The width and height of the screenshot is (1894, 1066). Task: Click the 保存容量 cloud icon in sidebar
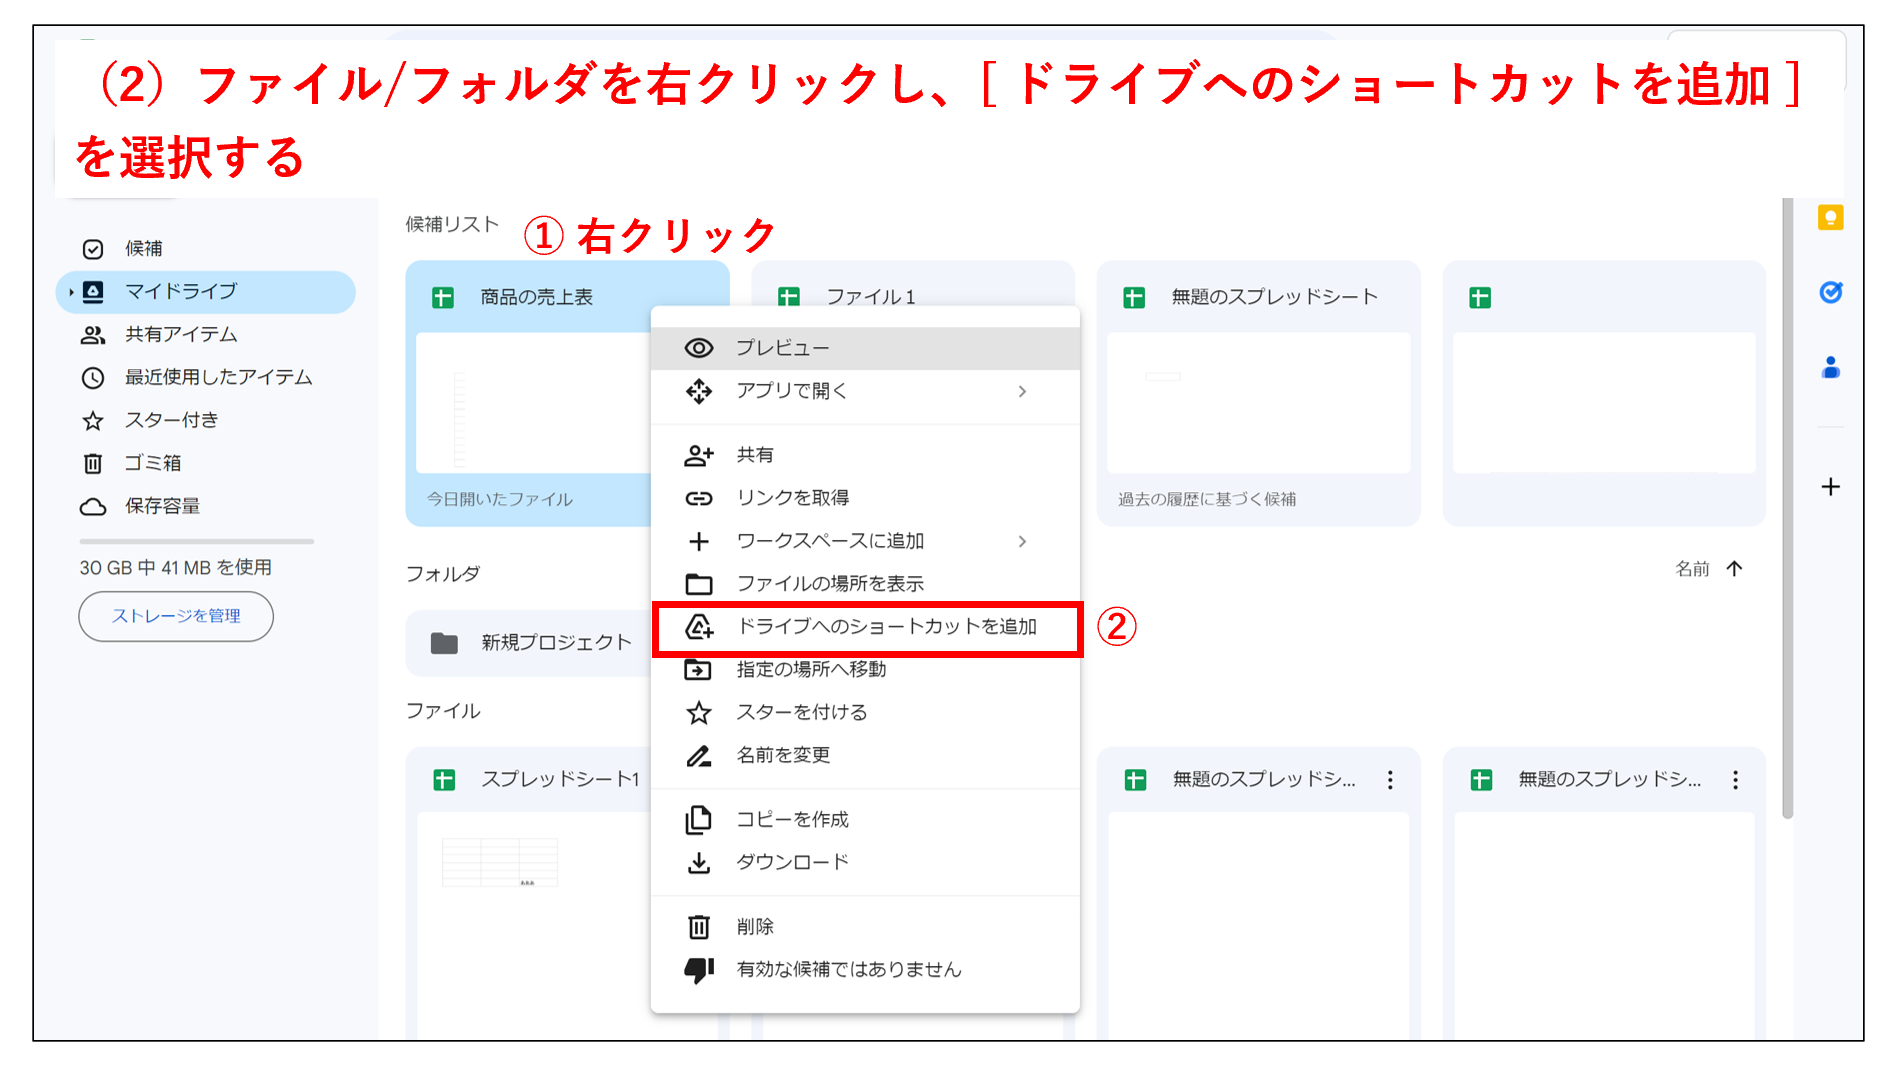(x=93, y=506)
